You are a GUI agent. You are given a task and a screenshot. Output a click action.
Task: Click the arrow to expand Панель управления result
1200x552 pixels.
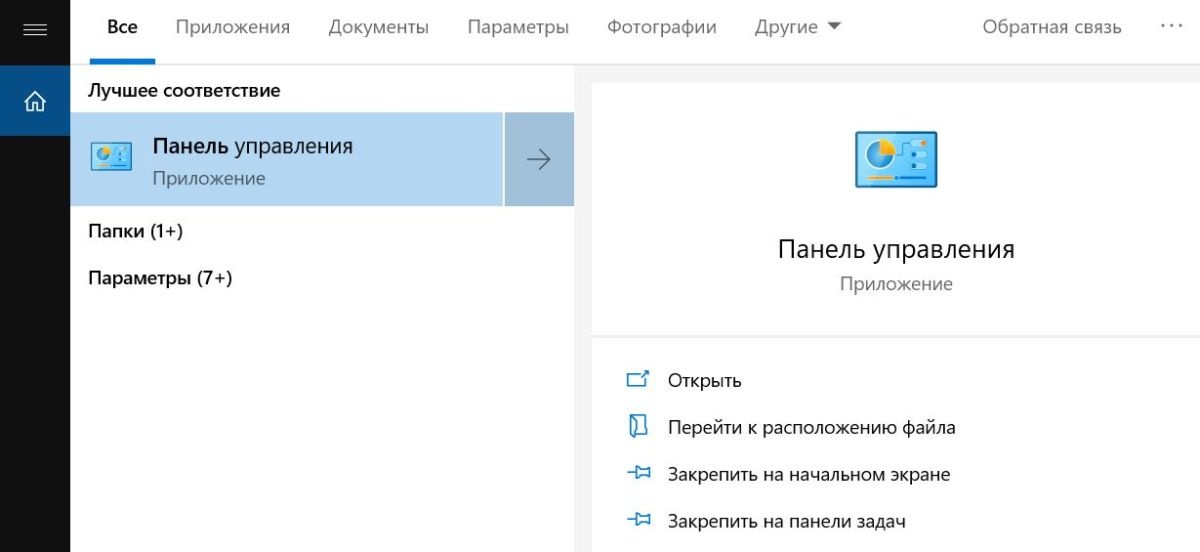(x=539, y=160)
